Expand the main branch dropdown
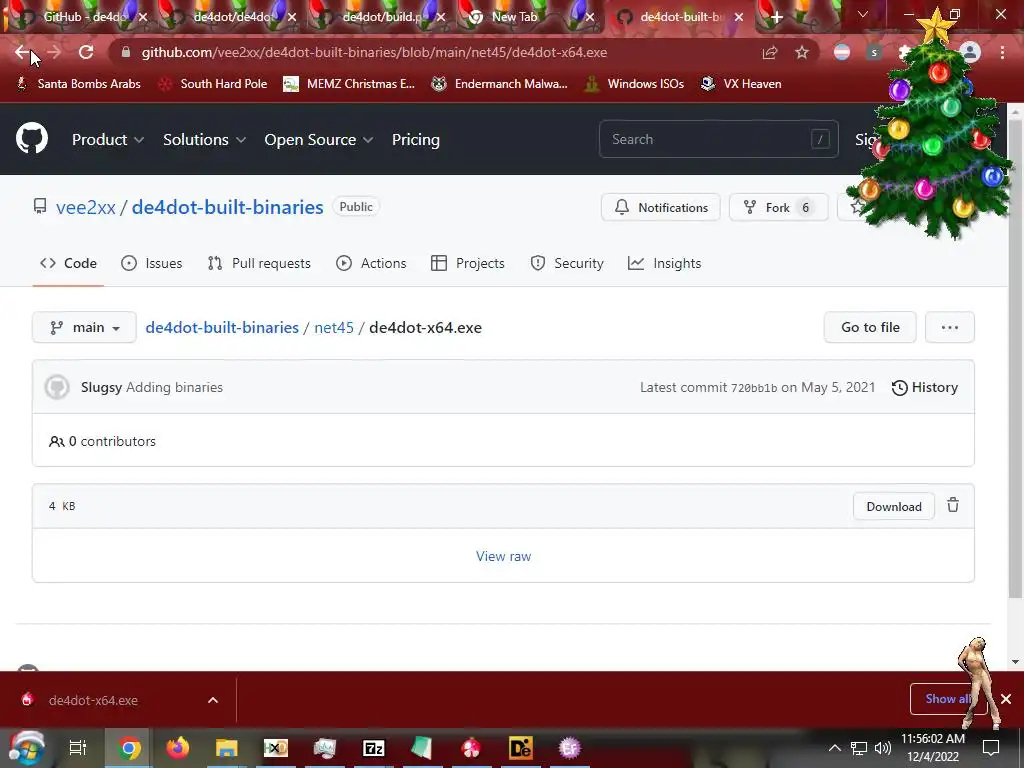The width and height of the screenshot is (1024, 768). pyautogui.click(x=84, y=327)
